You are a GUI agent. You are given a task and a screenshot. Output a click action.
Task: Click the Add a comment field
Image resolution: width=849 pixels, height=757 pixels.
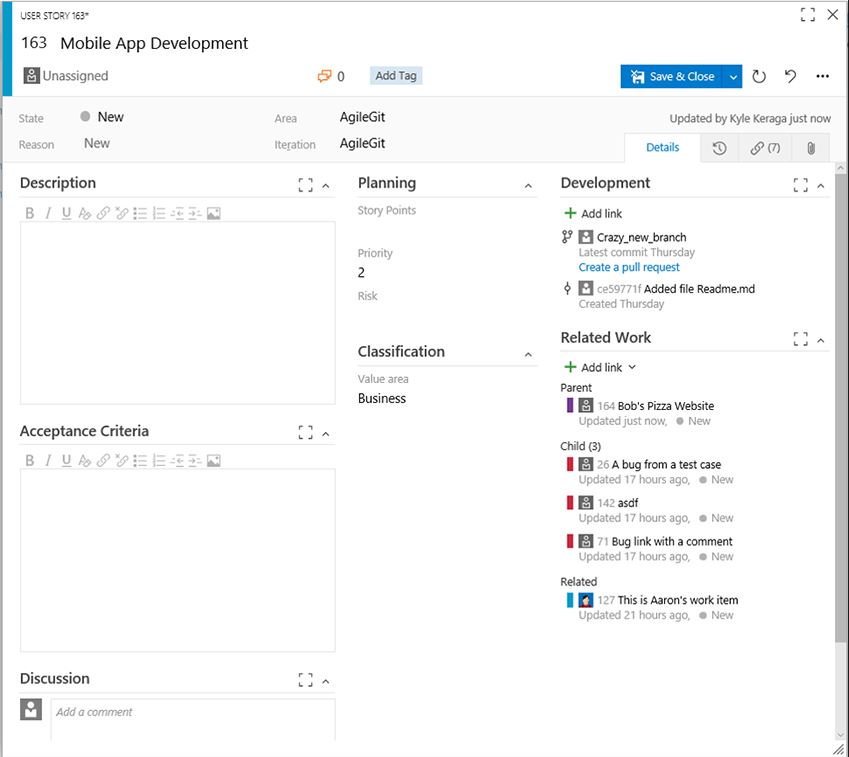[x=193, y=719]
